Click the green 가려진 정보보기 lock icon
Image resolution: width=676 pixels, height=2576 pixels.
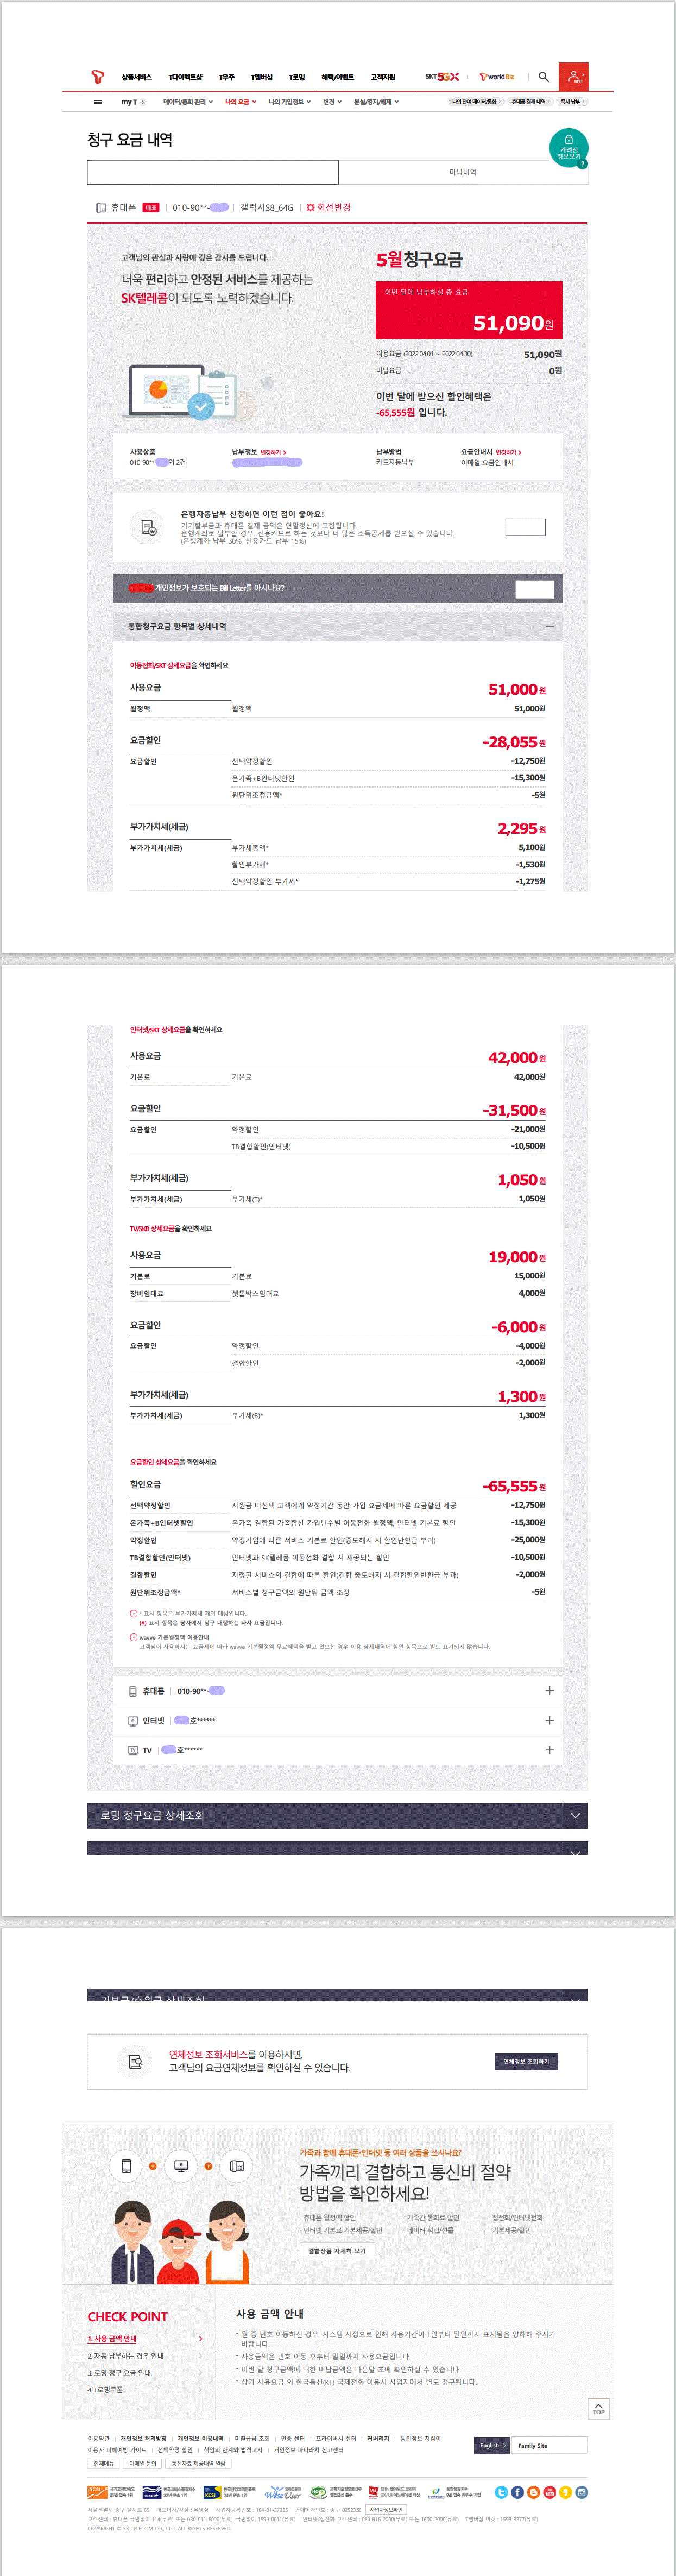568,146
